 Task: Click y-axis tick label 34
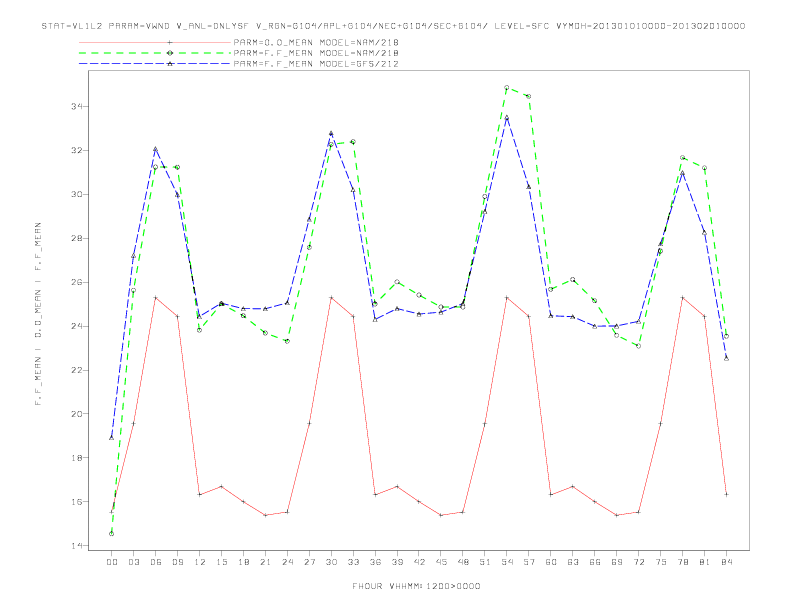76,107
